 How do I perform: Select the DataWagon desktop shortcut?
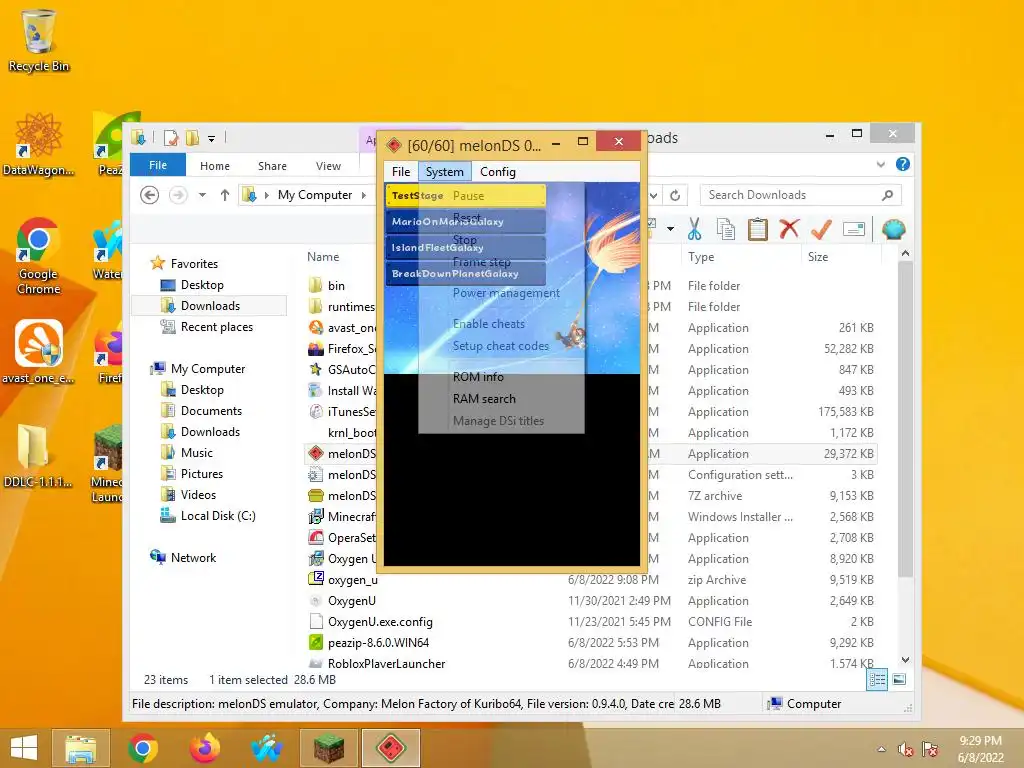[39, 144]
